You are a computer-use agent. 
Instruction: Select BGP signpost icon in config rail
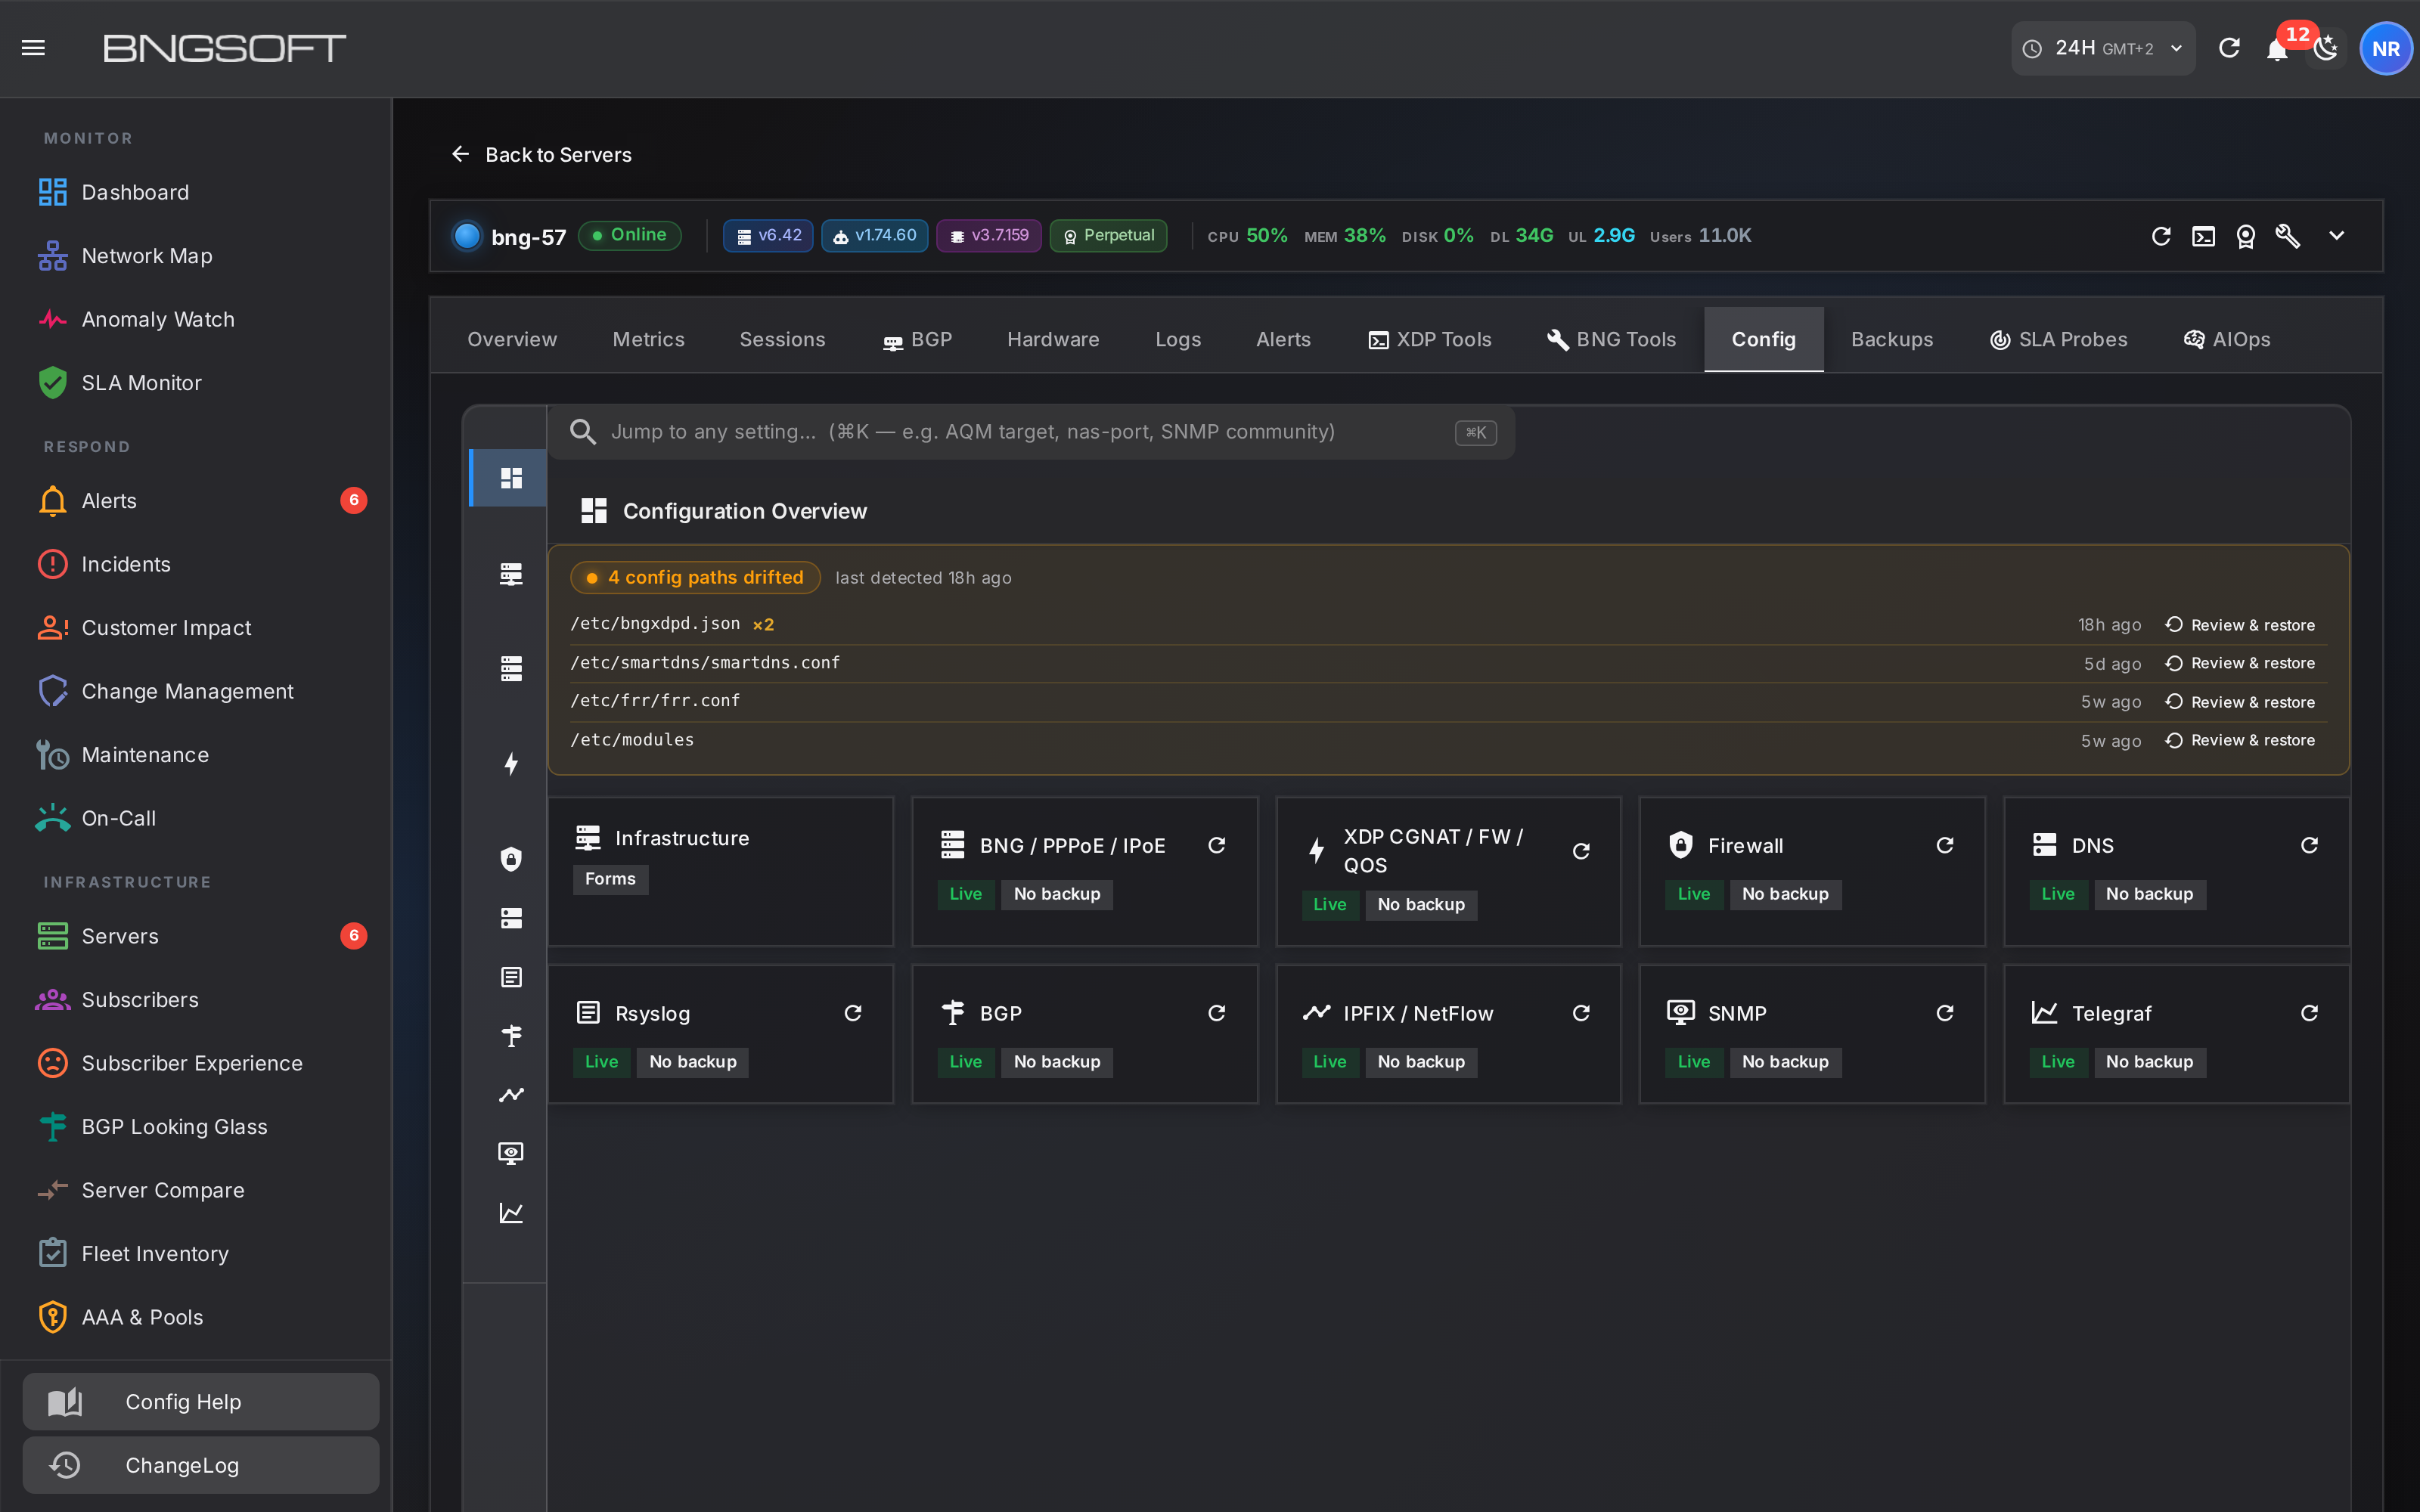(511, 1036)
